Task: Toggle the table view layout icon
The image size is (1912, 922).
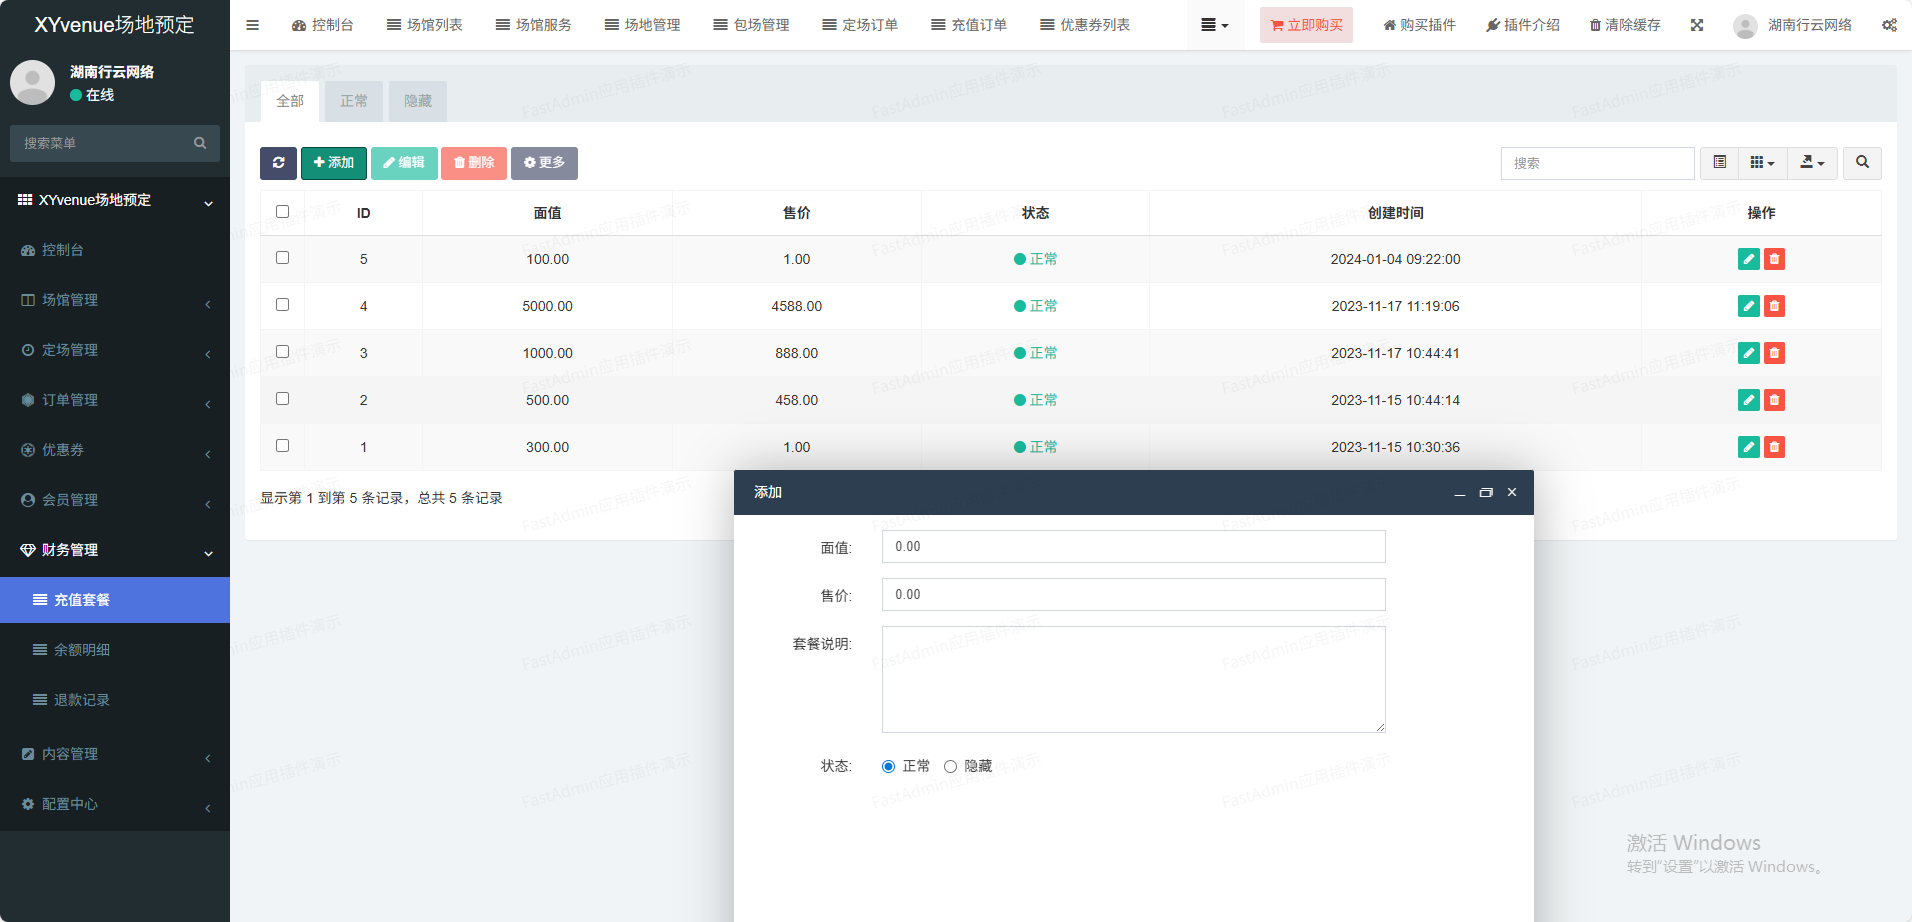Action: pyautogui.click(x=1719, y=163)
